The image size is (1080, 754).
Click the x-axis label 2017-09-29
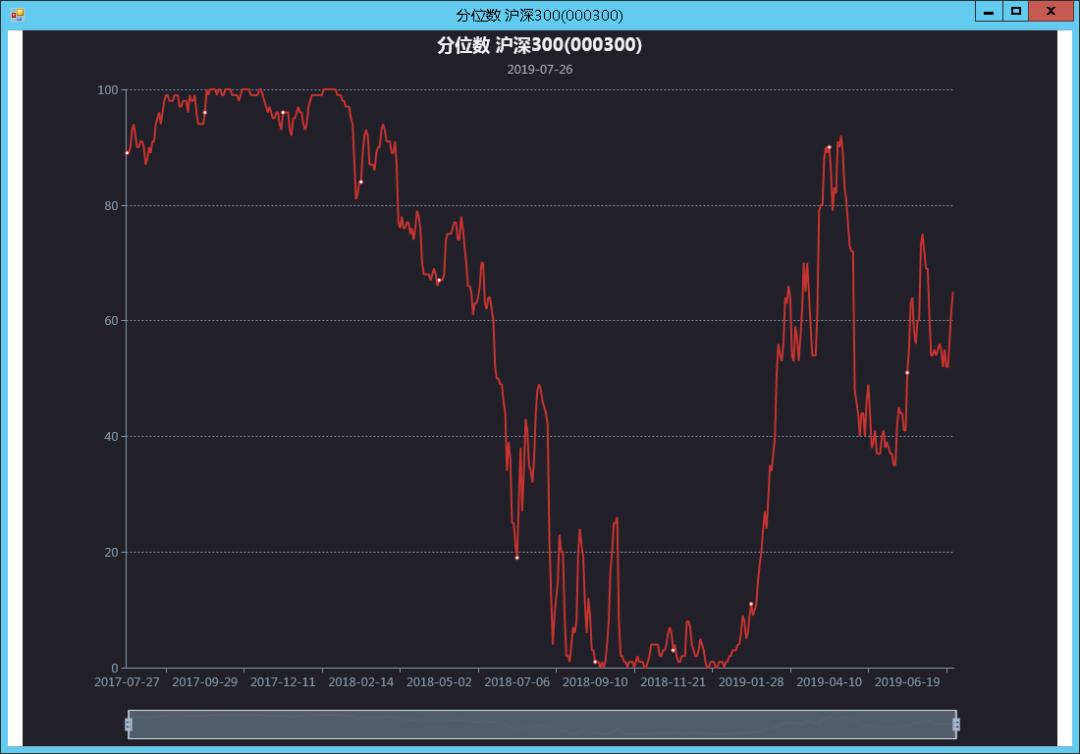[205, 682]
